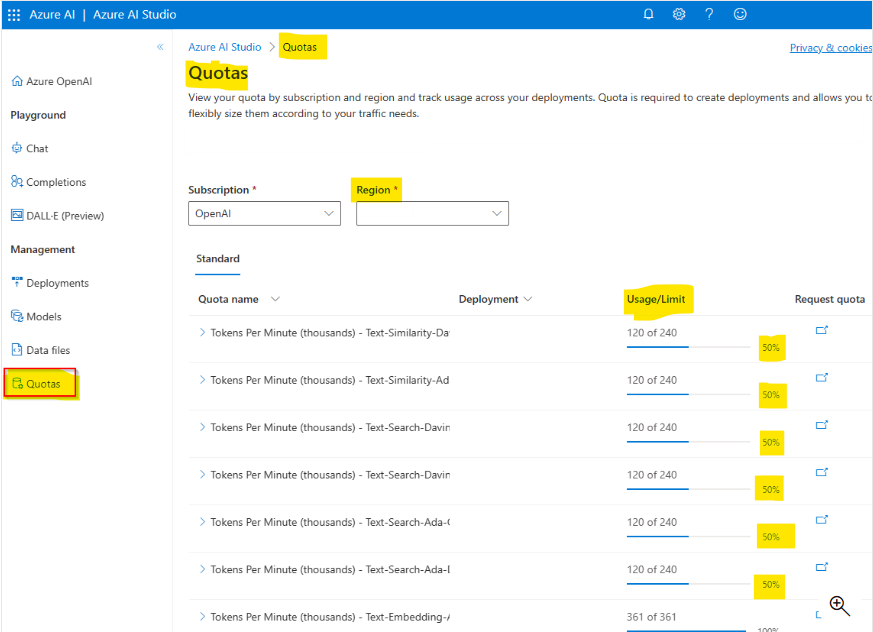Open the app launcher waffle icon
The image size is (873, 632).
tap(14, 15)
